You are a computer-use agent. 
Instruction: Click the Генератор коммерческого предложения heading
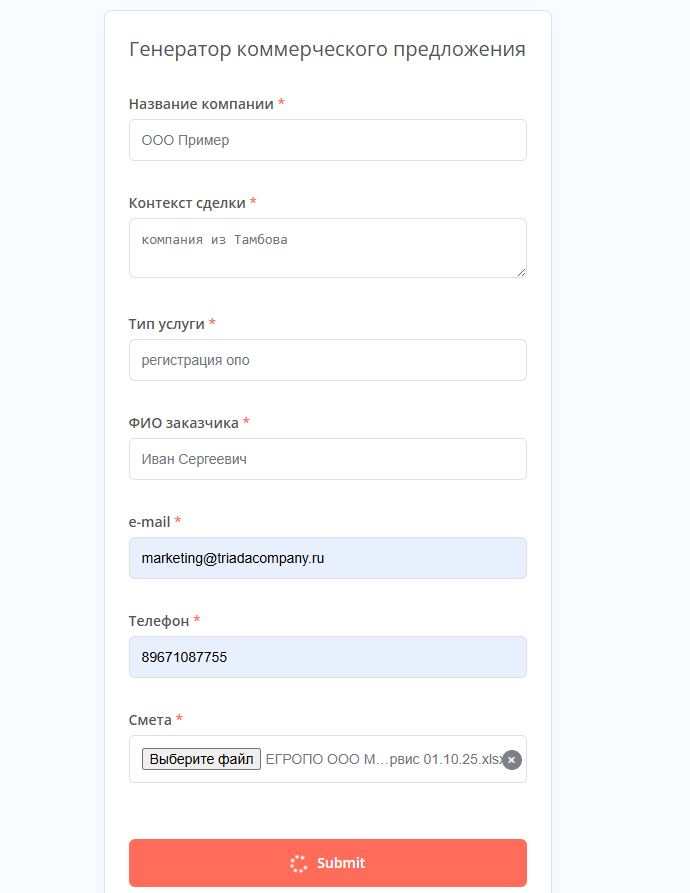[327, 50]
